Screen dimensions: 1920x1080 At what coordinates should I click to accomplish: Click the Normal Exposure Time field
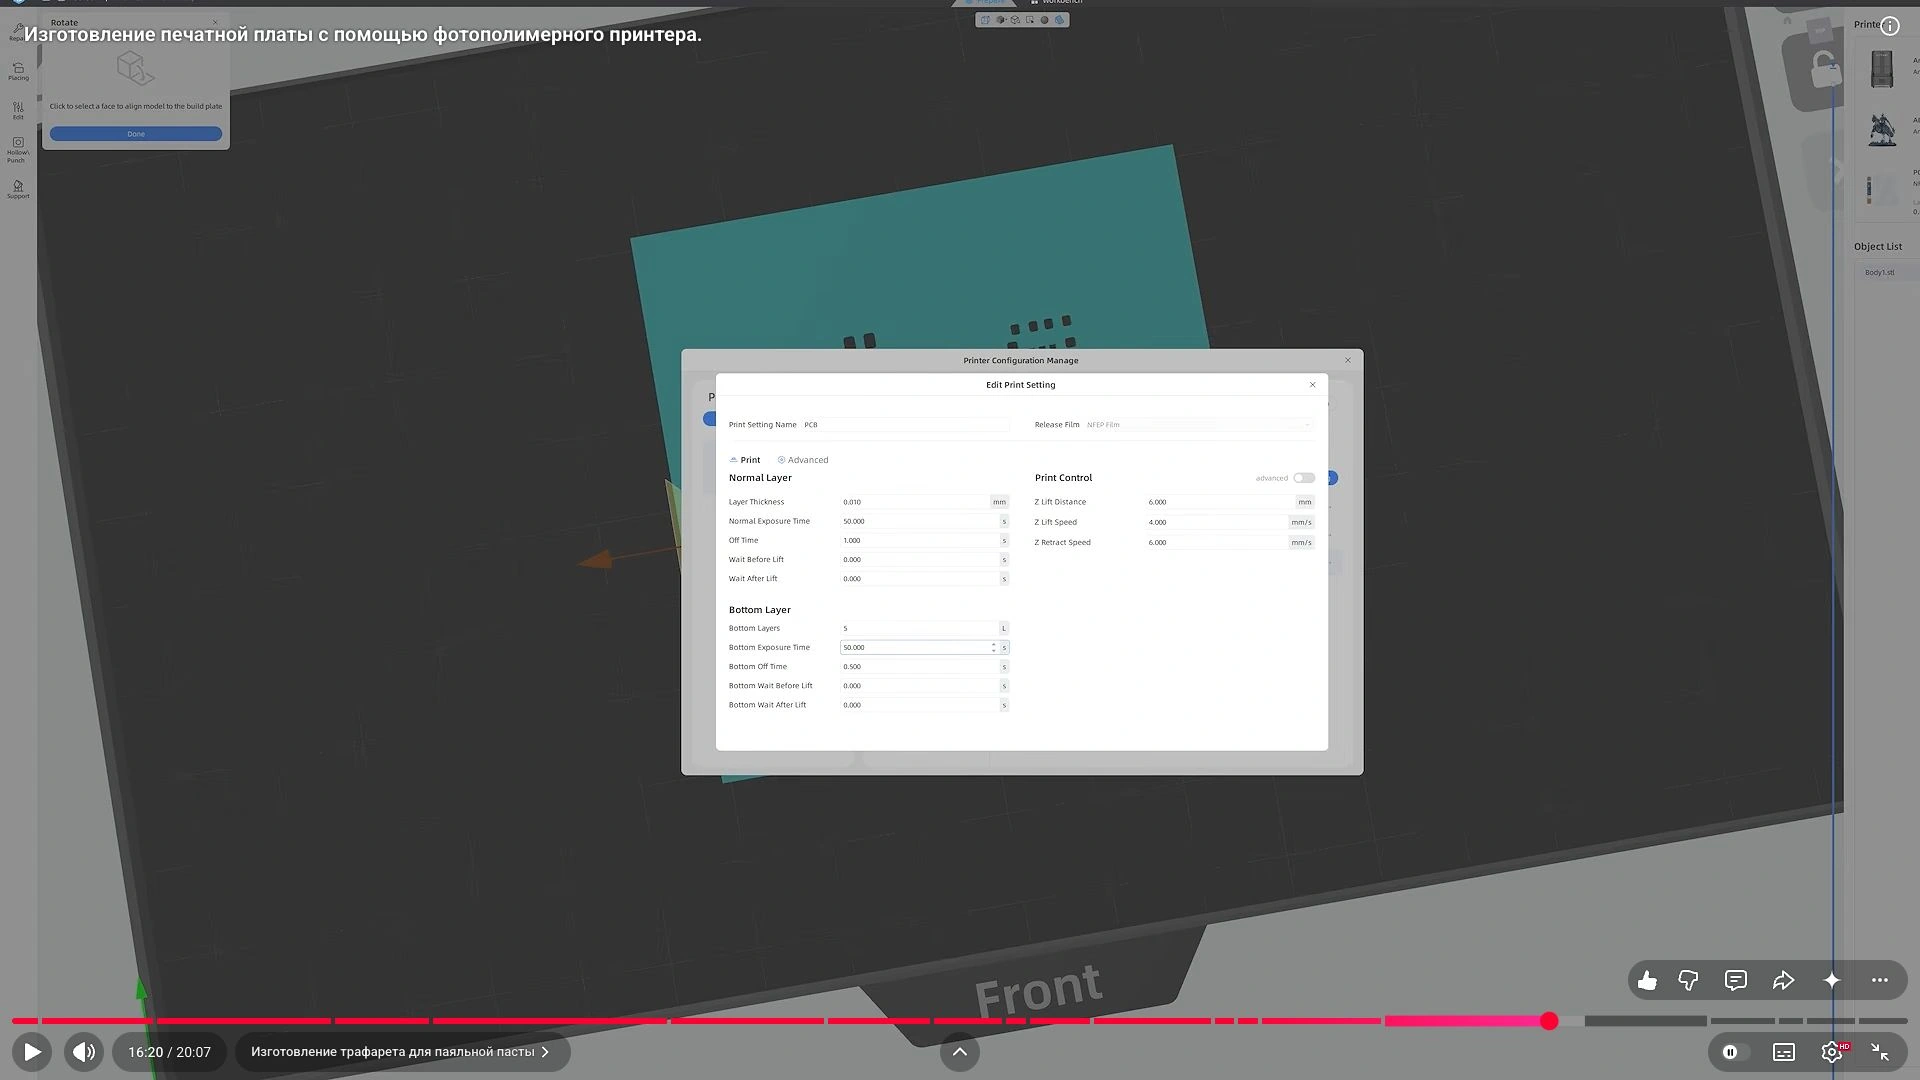[x=920, y=521]
